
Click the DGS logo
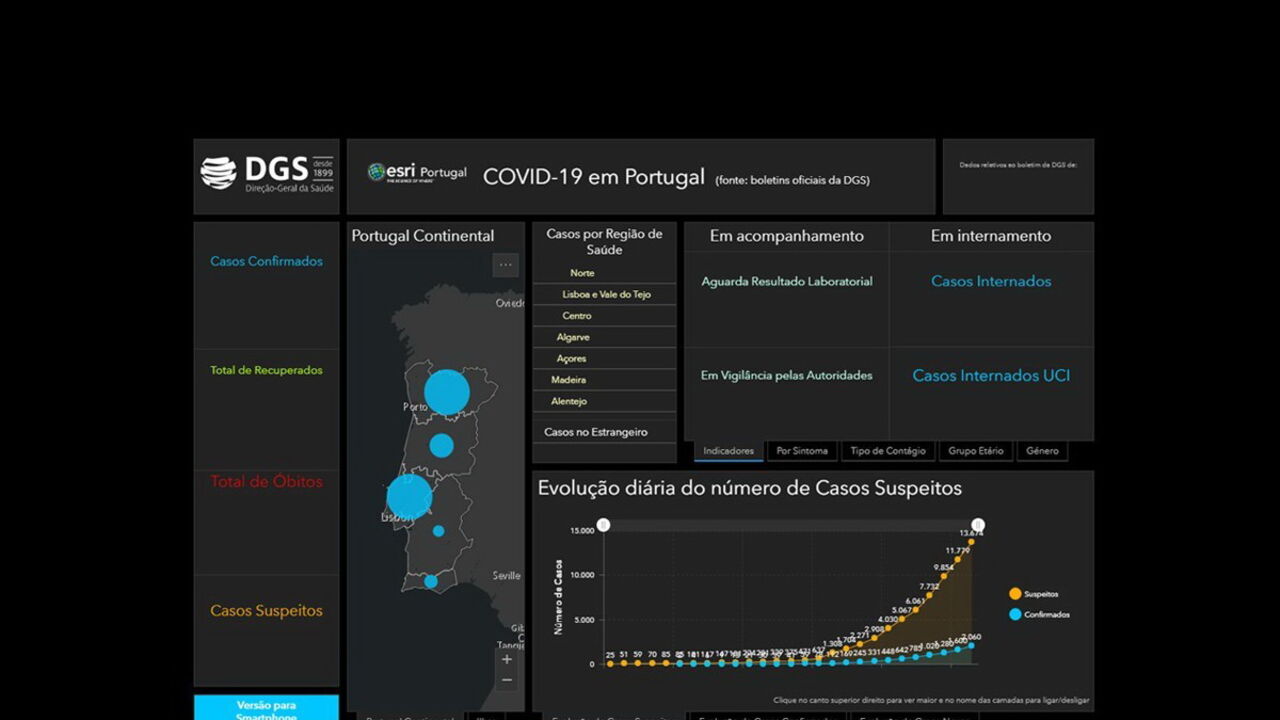click(x=267, y=173)
